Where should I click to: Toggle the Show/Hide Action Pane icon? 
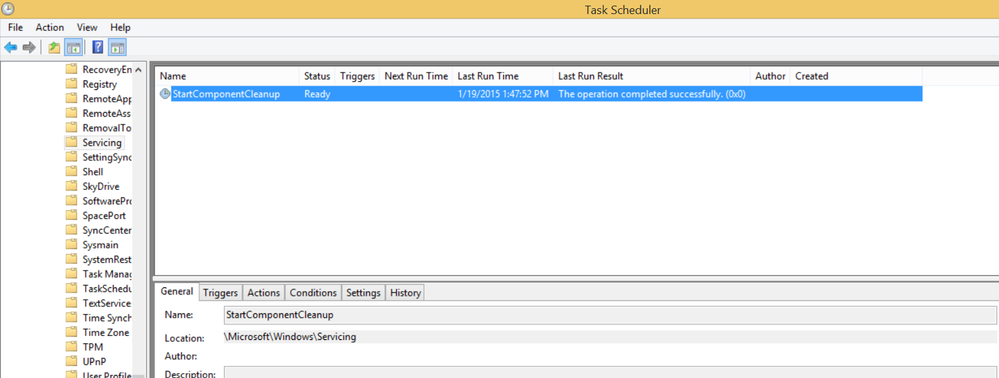coord(117,47)
